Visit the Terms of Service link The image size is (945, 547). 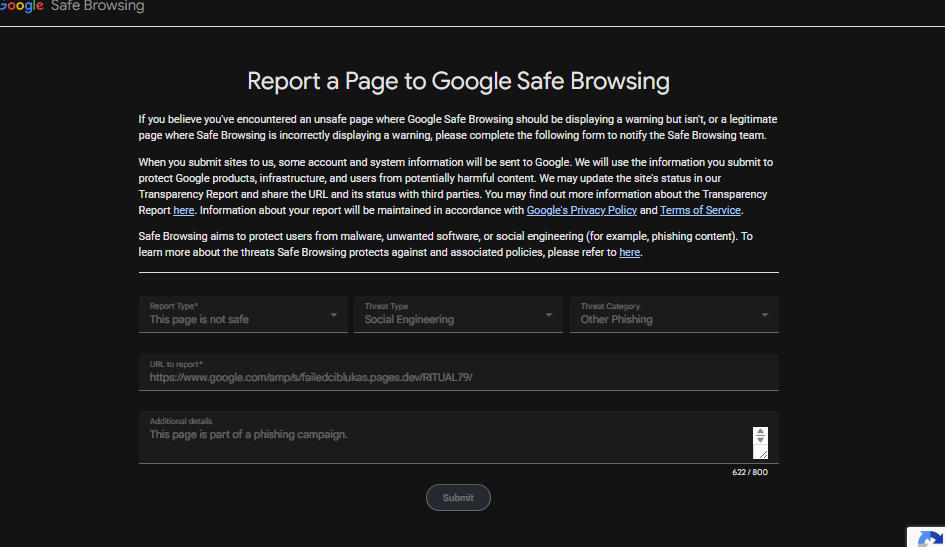(700, 211)
